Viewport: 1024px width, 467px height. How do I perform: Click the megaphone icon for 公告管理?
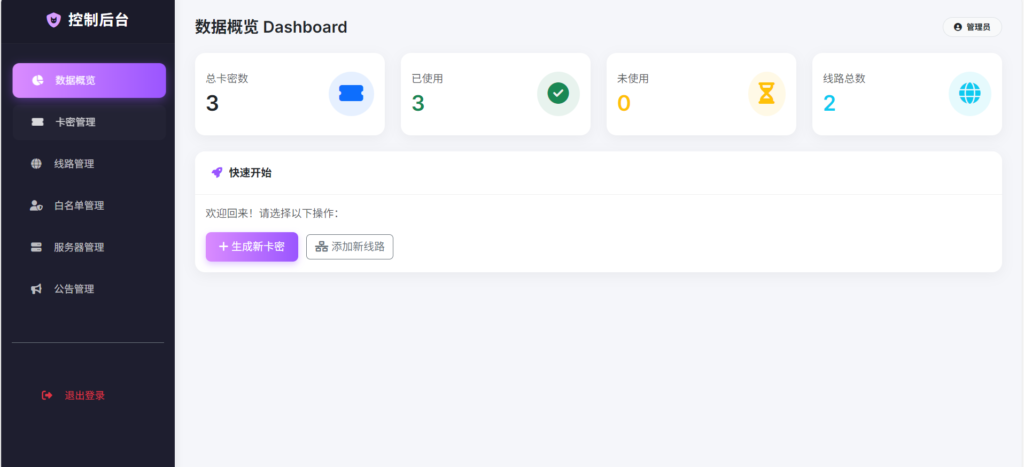[x=36, y=289]
